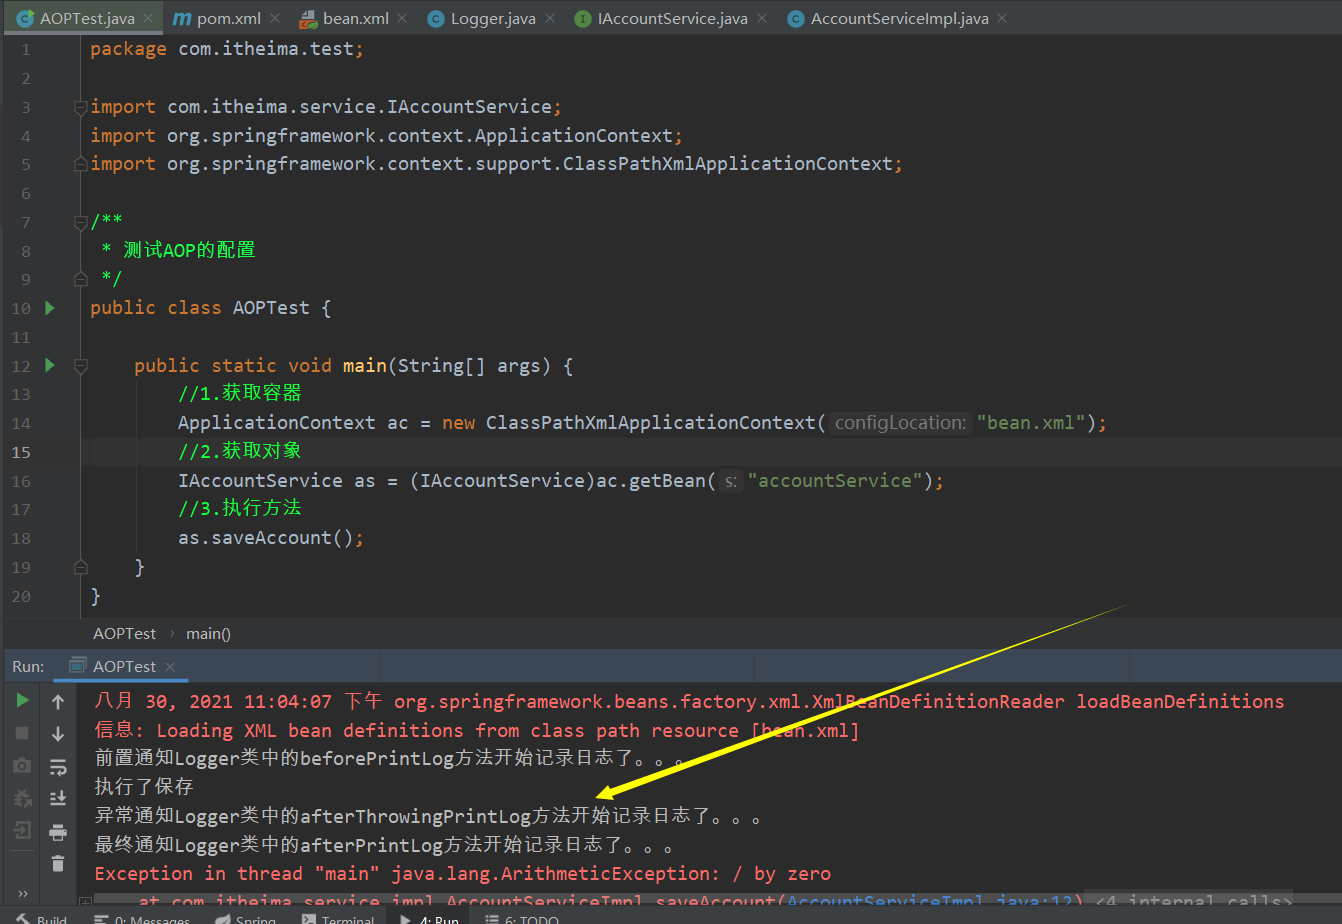Click comment 测试AOP的配置 on line 8
The height and width of the screenshot is (924, 1342).
(x=189, y=250)
